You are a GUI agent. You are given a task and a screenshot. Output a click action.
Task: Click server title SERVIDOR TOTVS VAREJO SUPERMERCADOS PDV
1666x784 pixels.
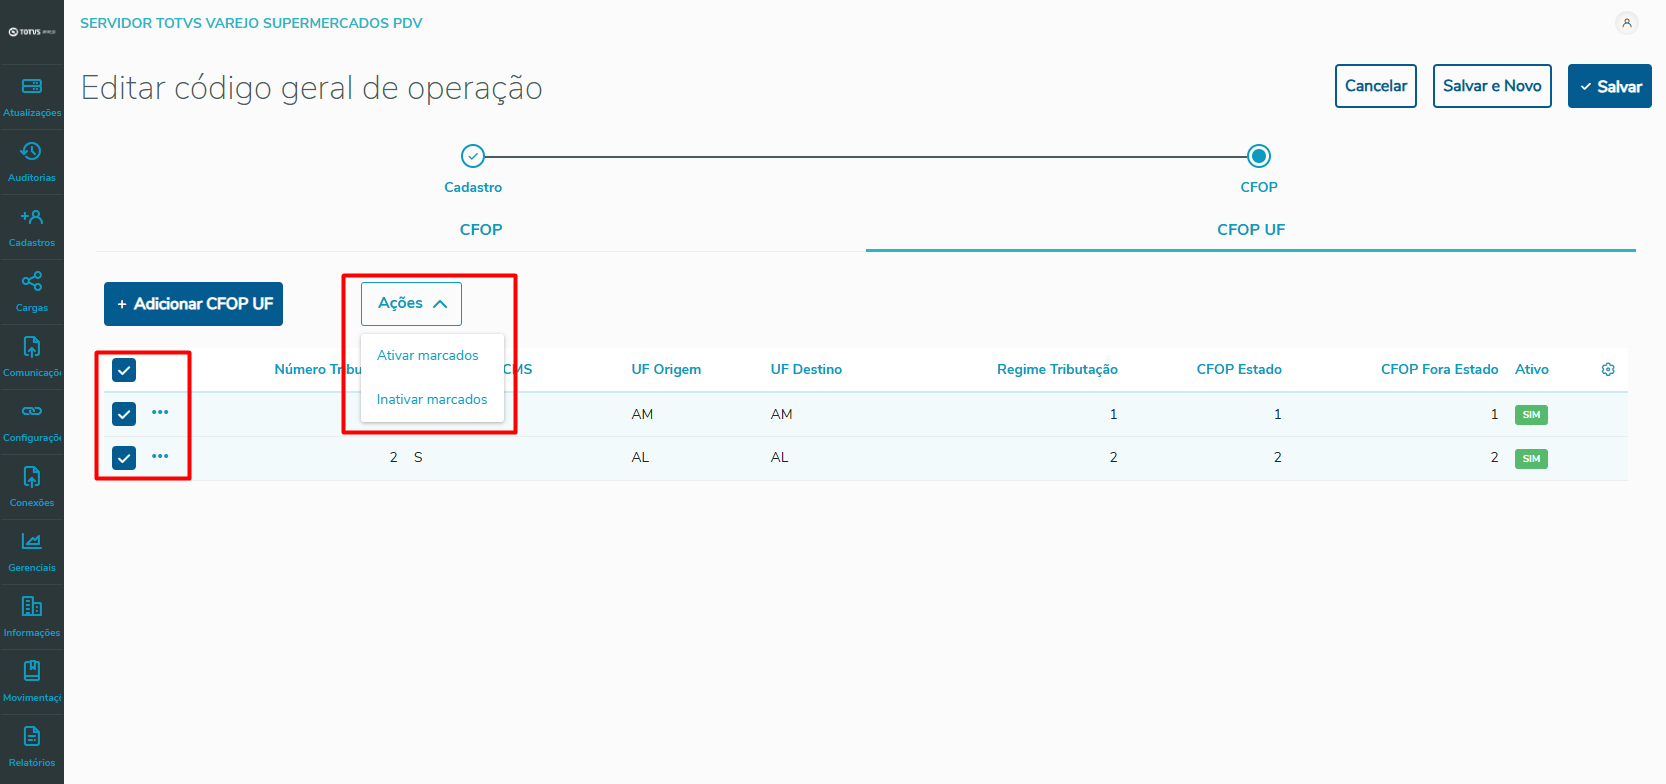pyautogui.click(x=251, y=23)
